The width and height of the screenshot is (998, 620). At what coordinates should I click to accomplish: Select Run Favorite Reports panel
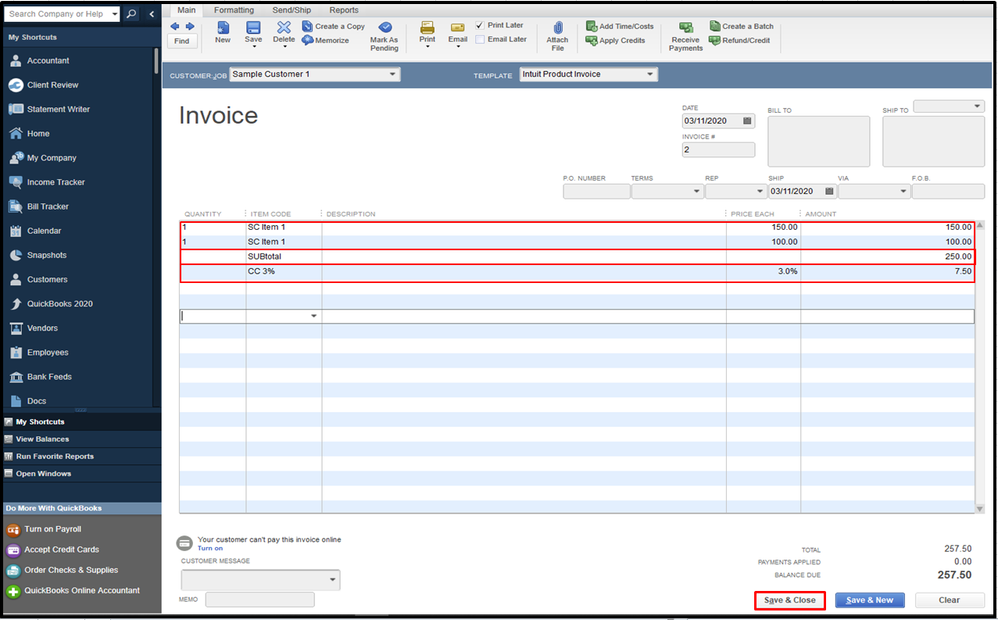82,456
